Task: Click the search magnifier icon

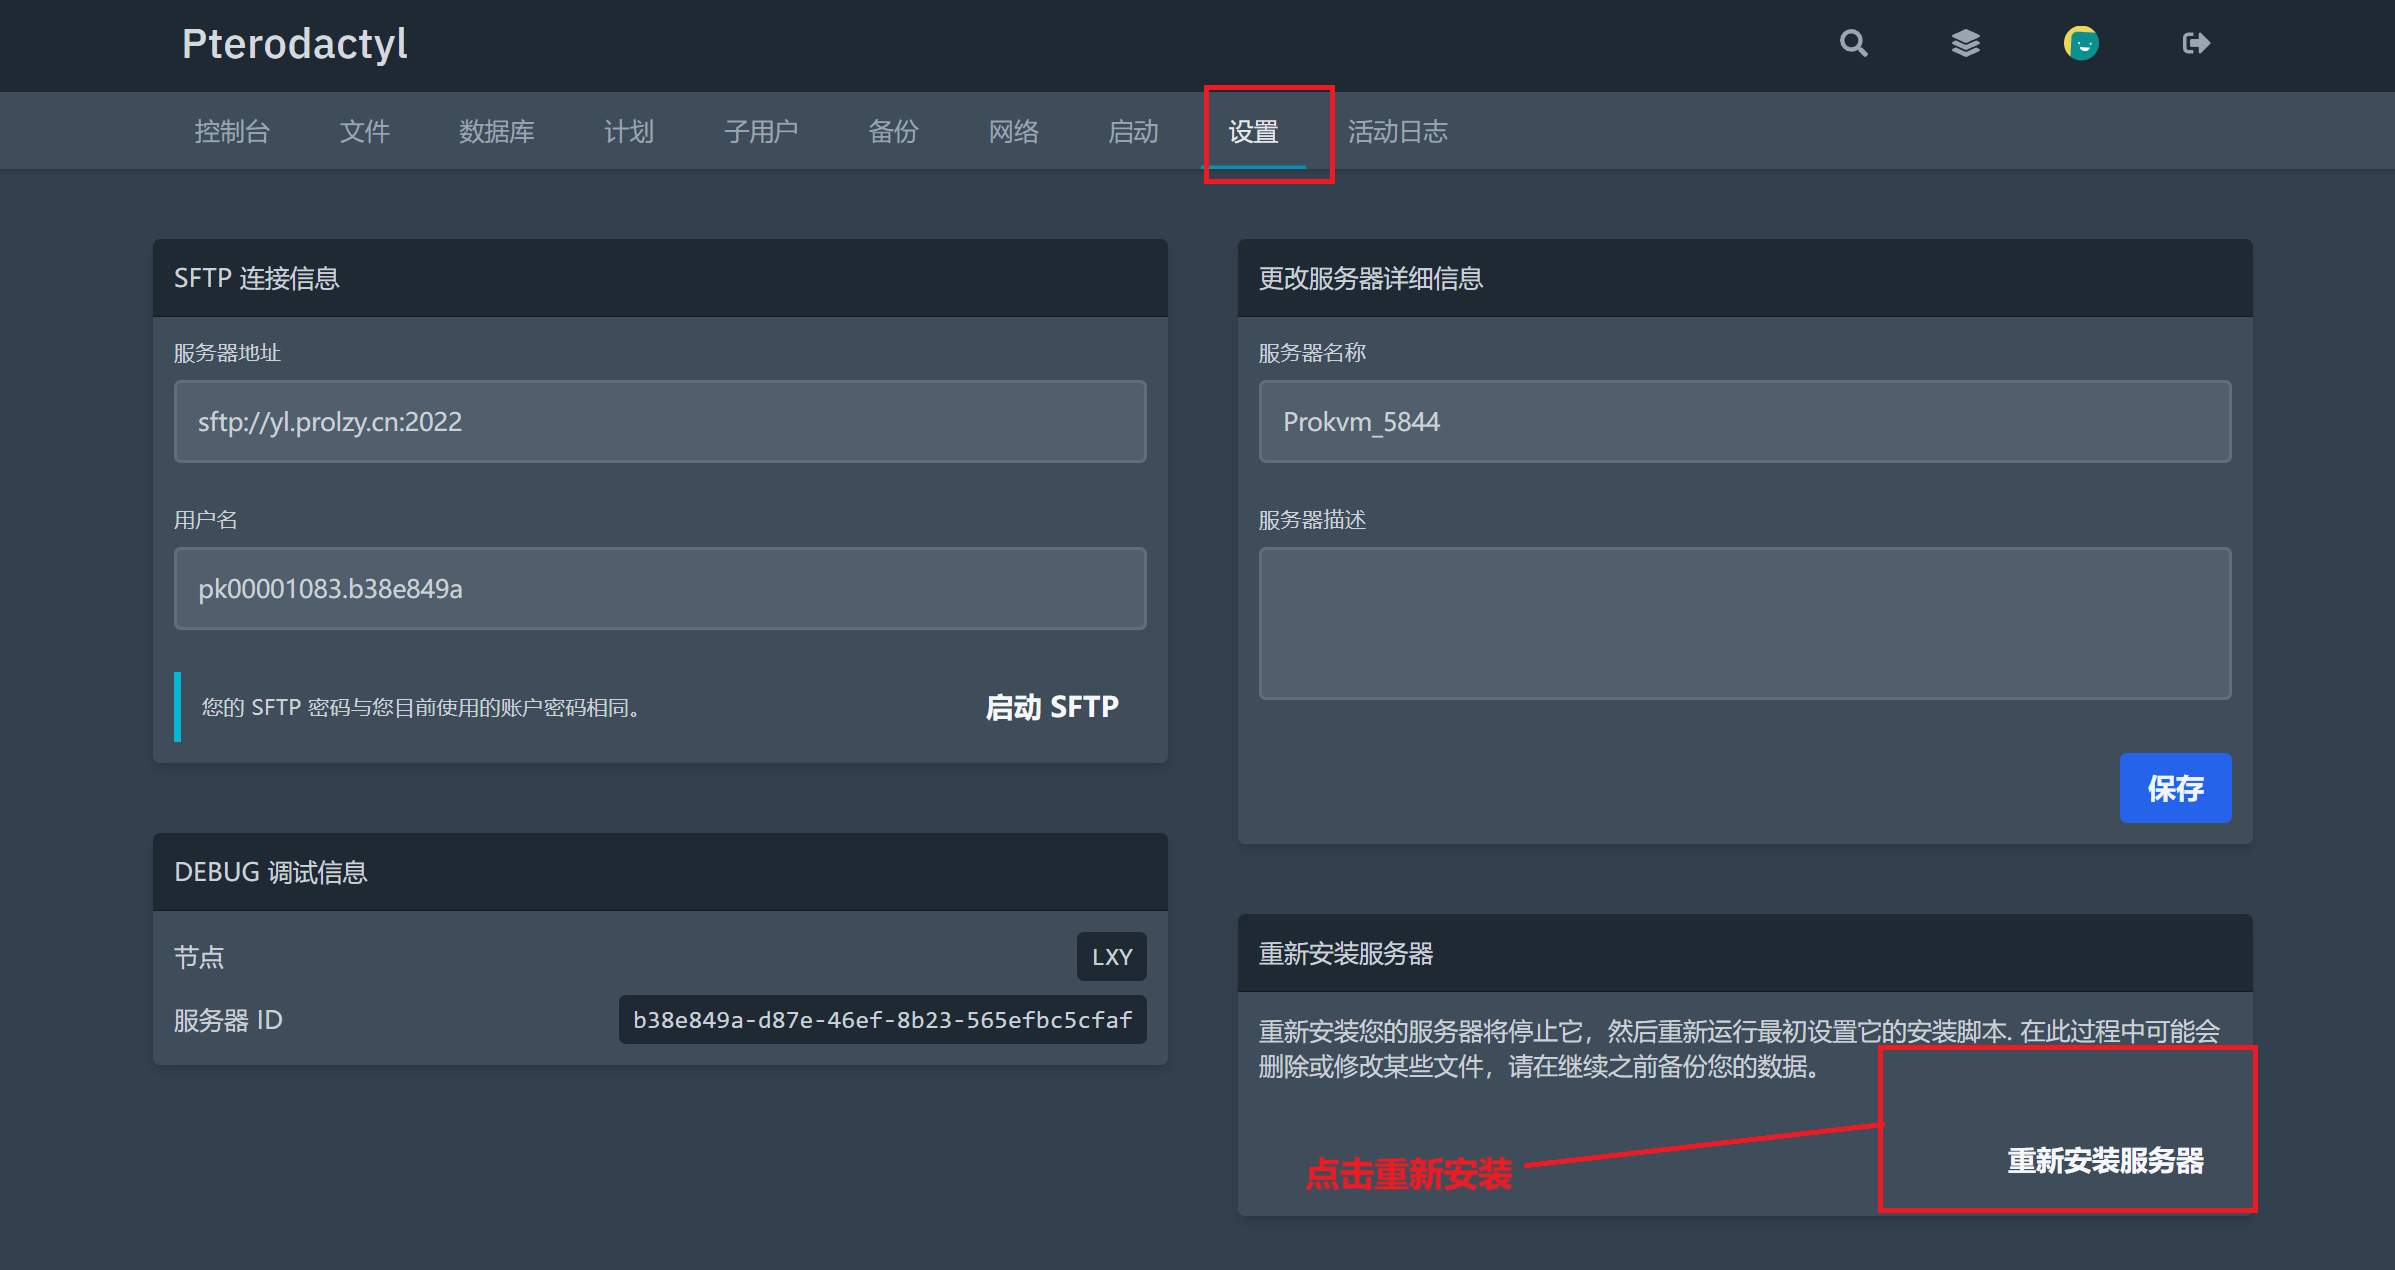Action: (x=1853, y=43)
